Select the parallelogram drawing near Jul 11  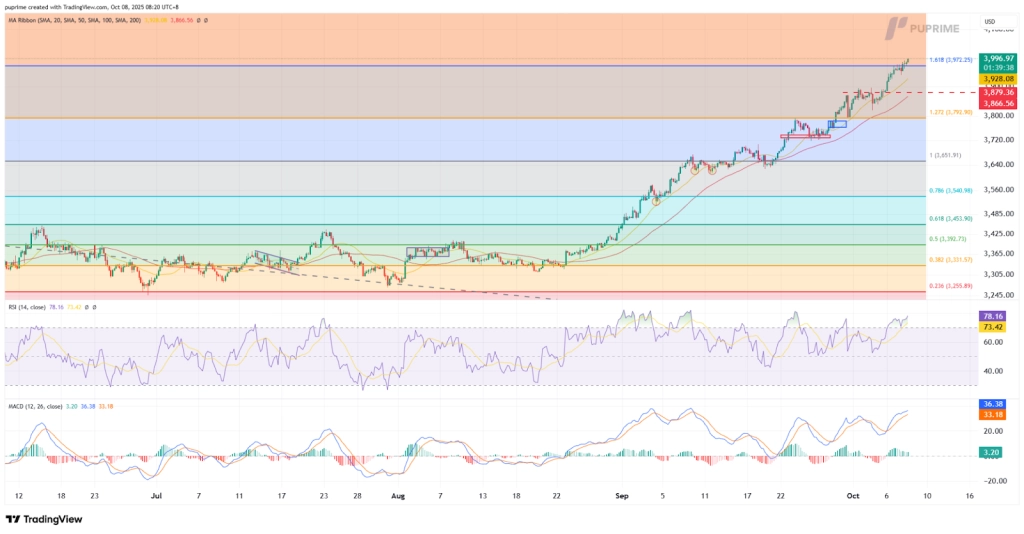point(276,260)
